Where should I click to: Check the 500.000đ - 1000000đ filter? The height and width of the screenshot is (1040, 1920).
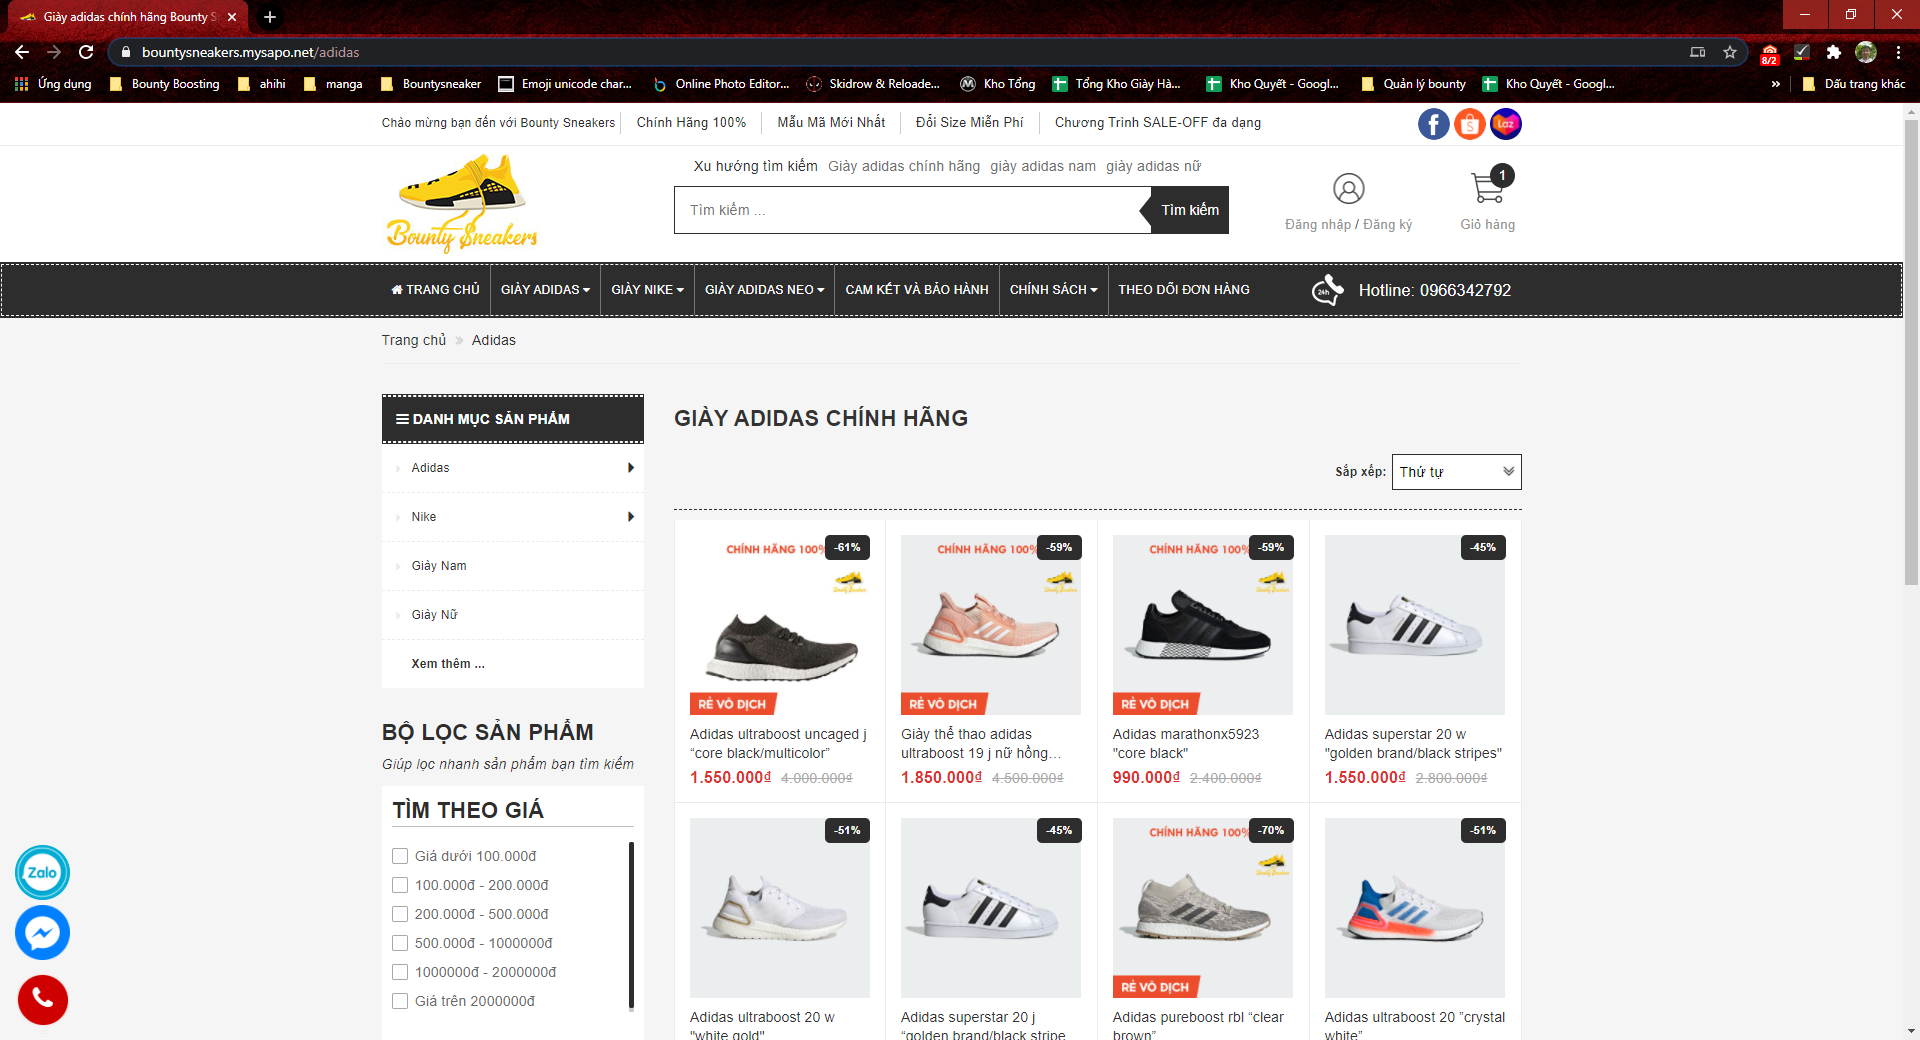pos(400,943)
